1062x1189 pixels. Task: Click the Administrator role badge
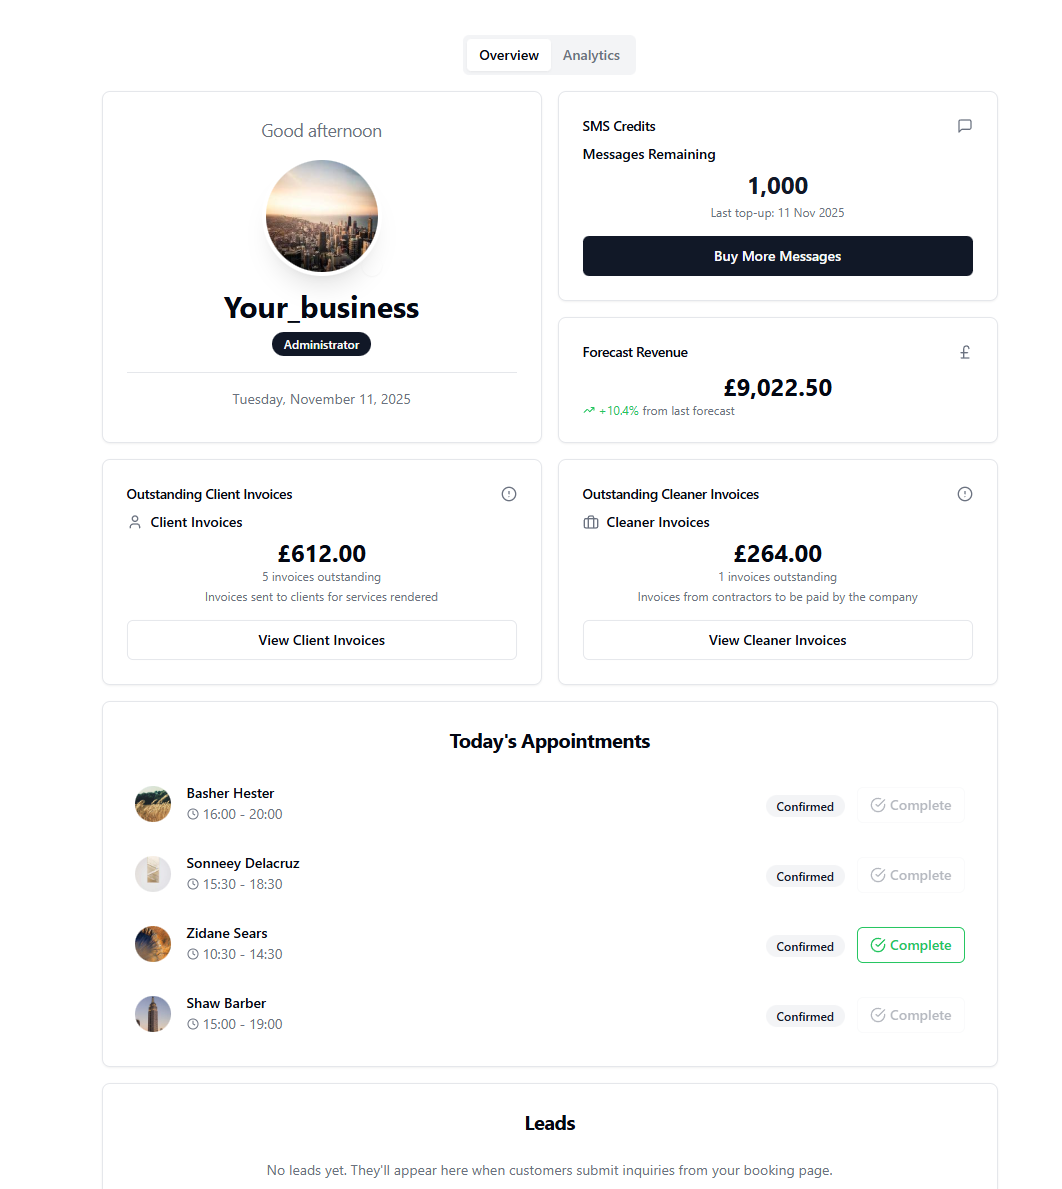click(x=321, y=343)
